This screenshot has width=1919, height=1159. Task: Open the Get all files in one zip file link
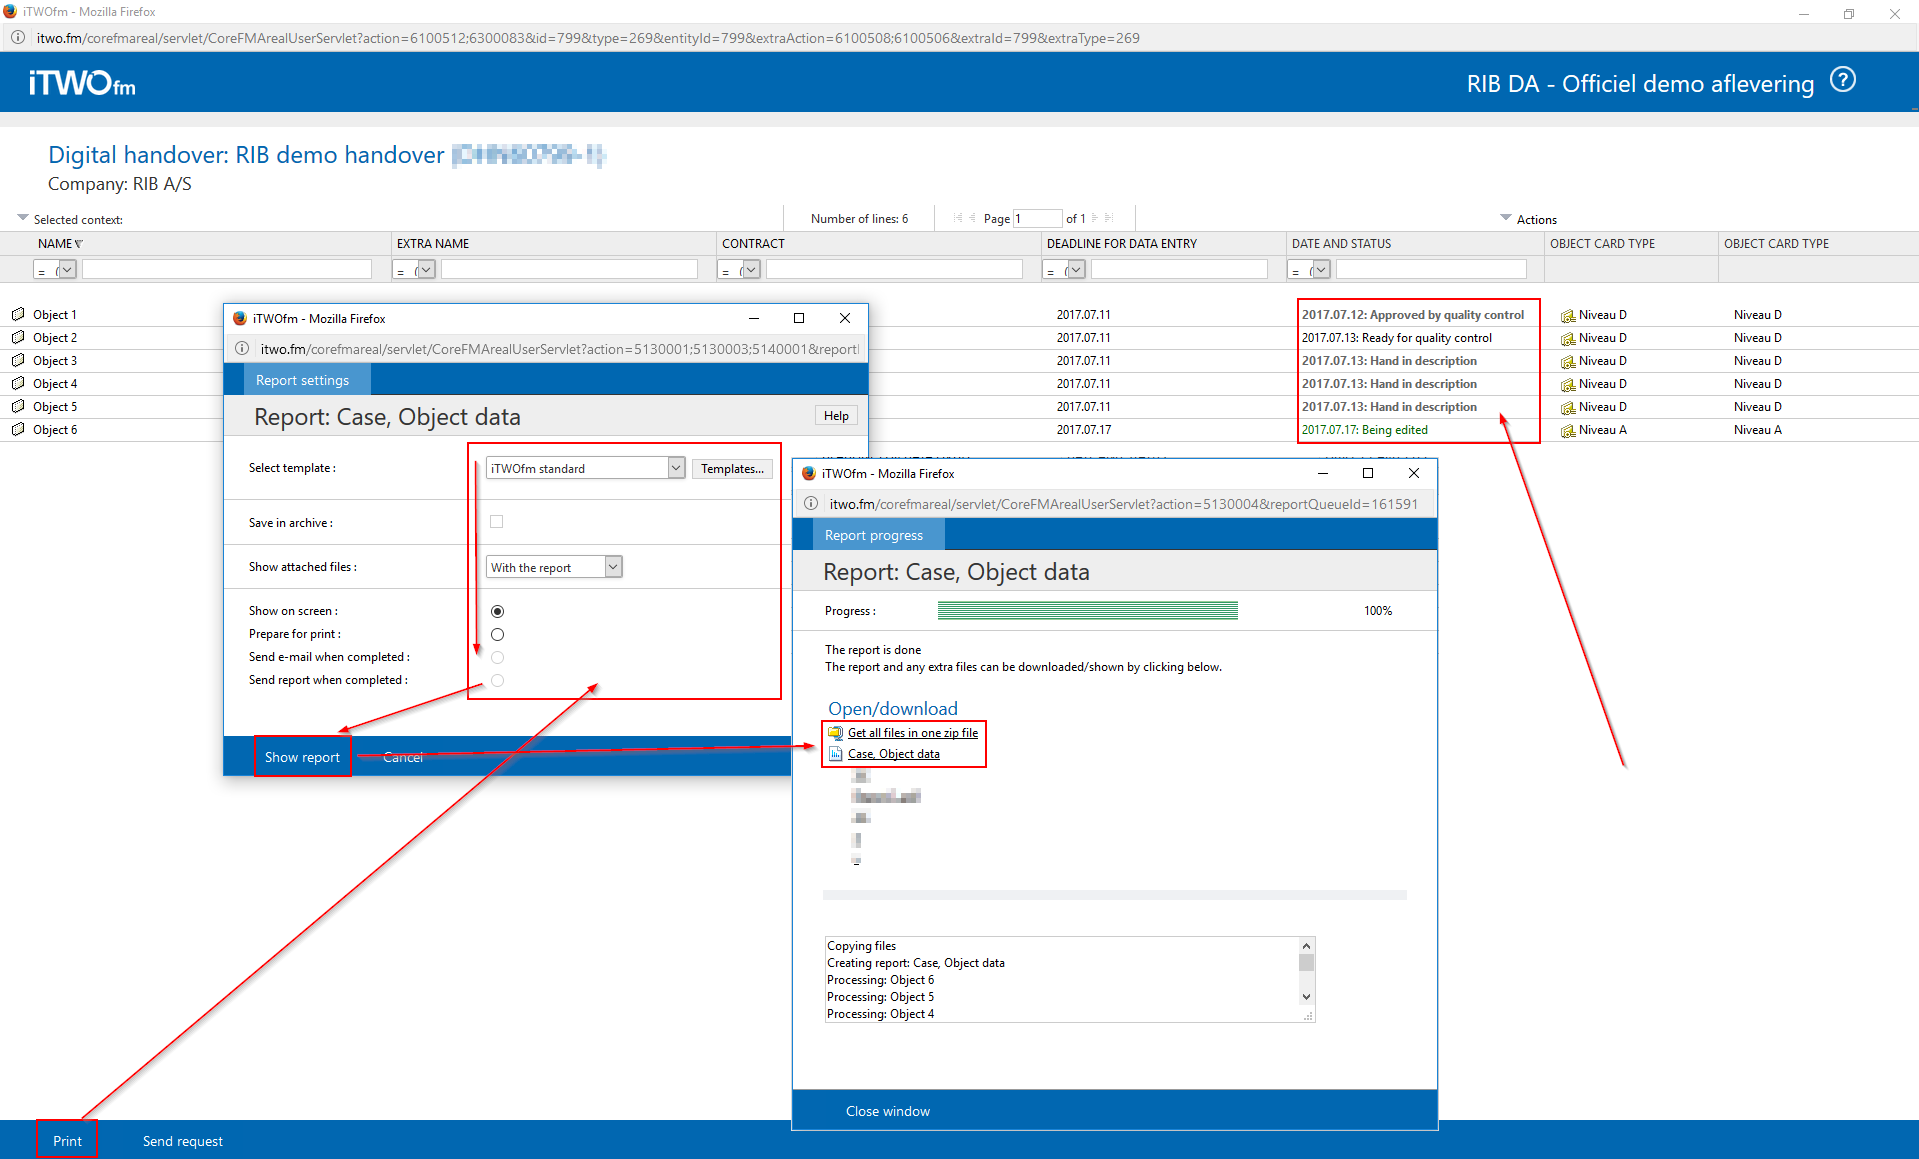pyautogui.click(x=912, y=733)
